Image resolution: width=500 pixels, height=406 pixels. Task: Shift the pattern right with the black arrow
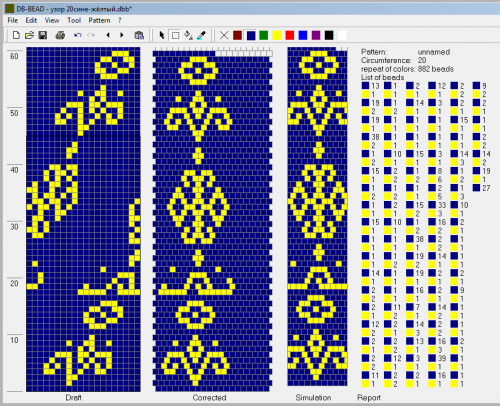[122, 35]
